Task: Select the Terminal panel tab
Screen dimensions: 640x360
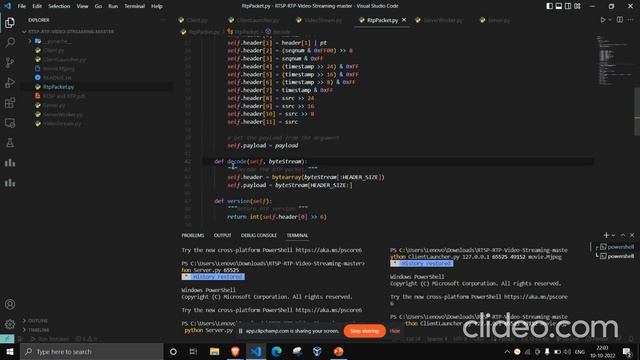Action: [x=297, y=236]
